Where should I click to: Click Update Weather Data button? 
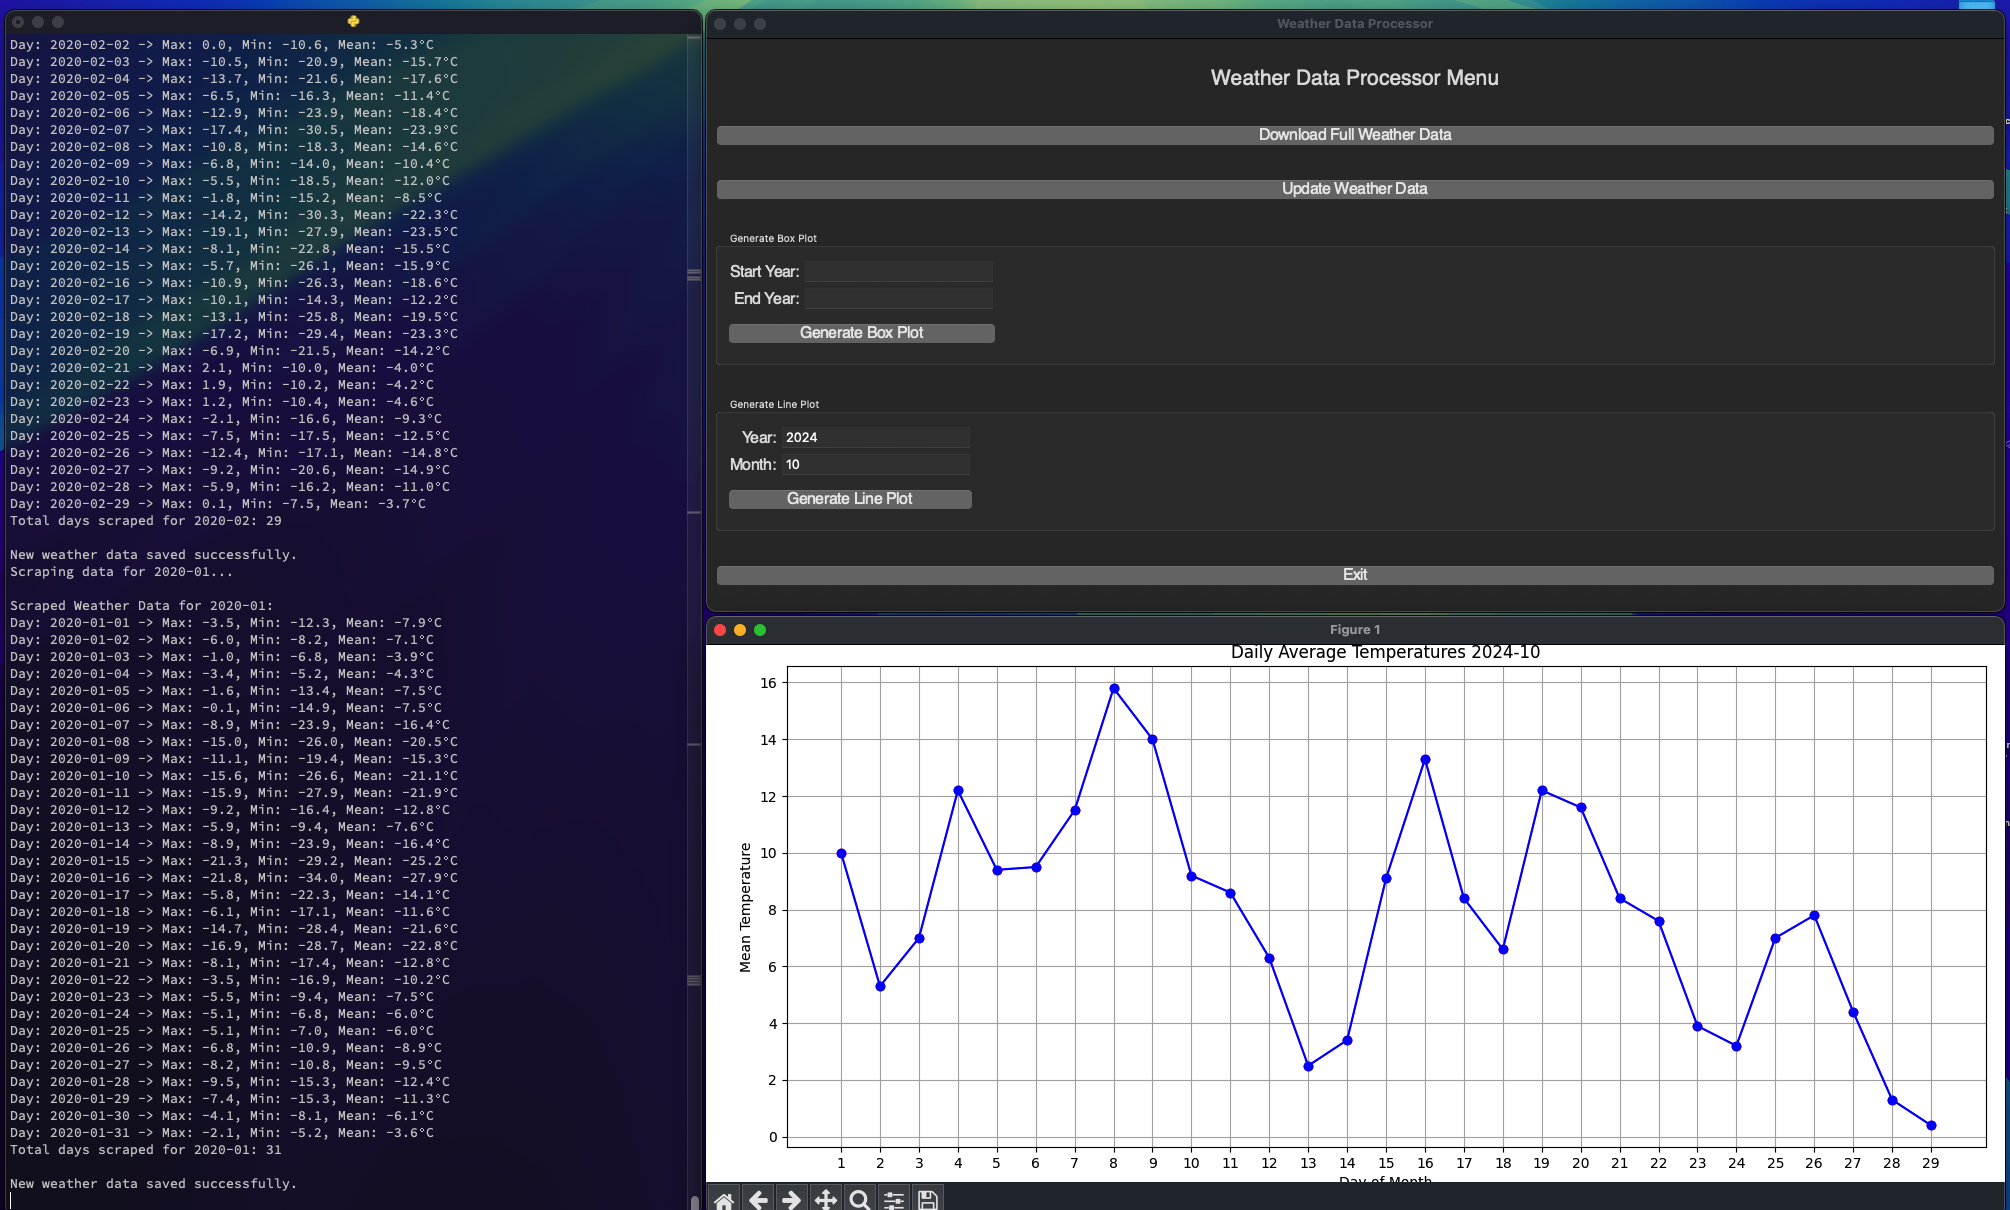1355,189
